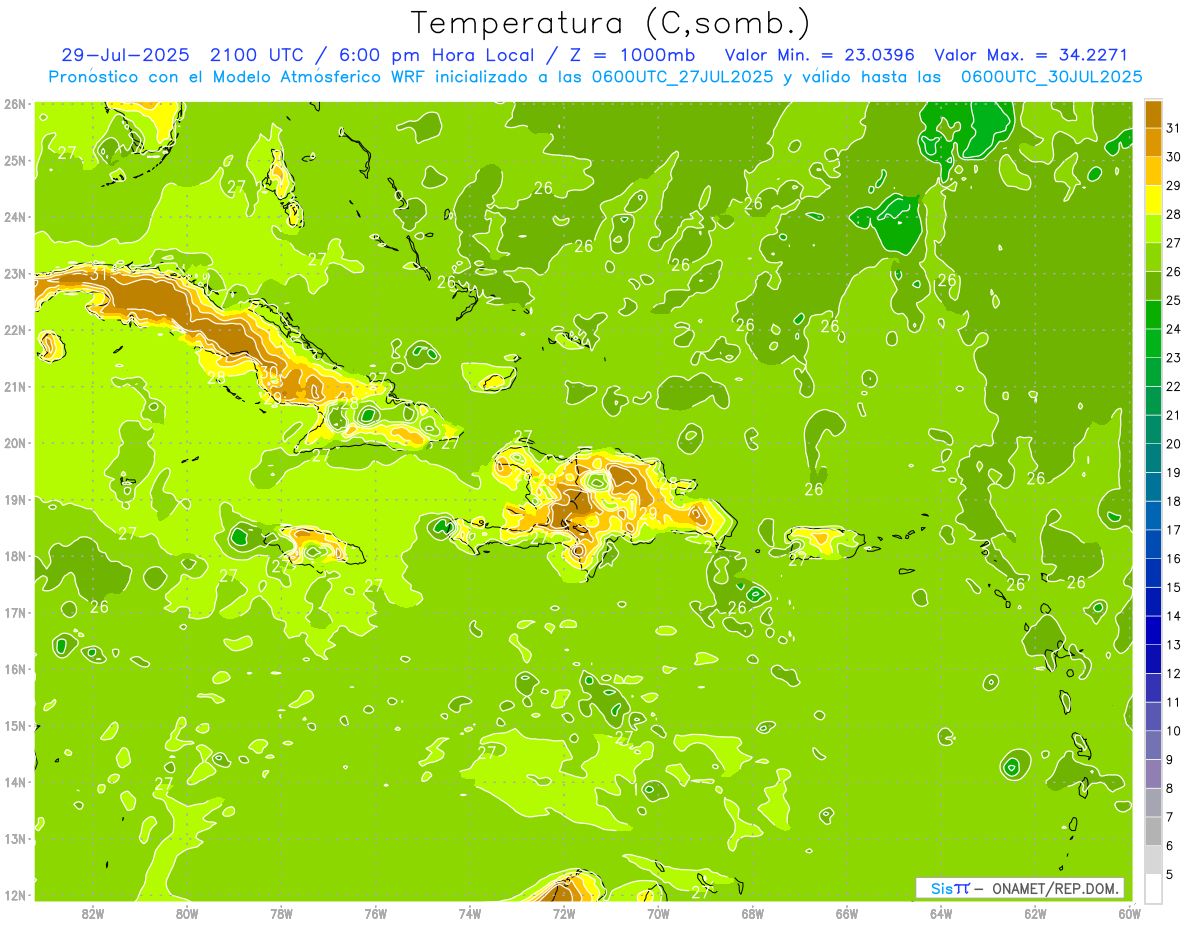Click the color scale label "25"
1200x927 pixels.
[1173, 300]
